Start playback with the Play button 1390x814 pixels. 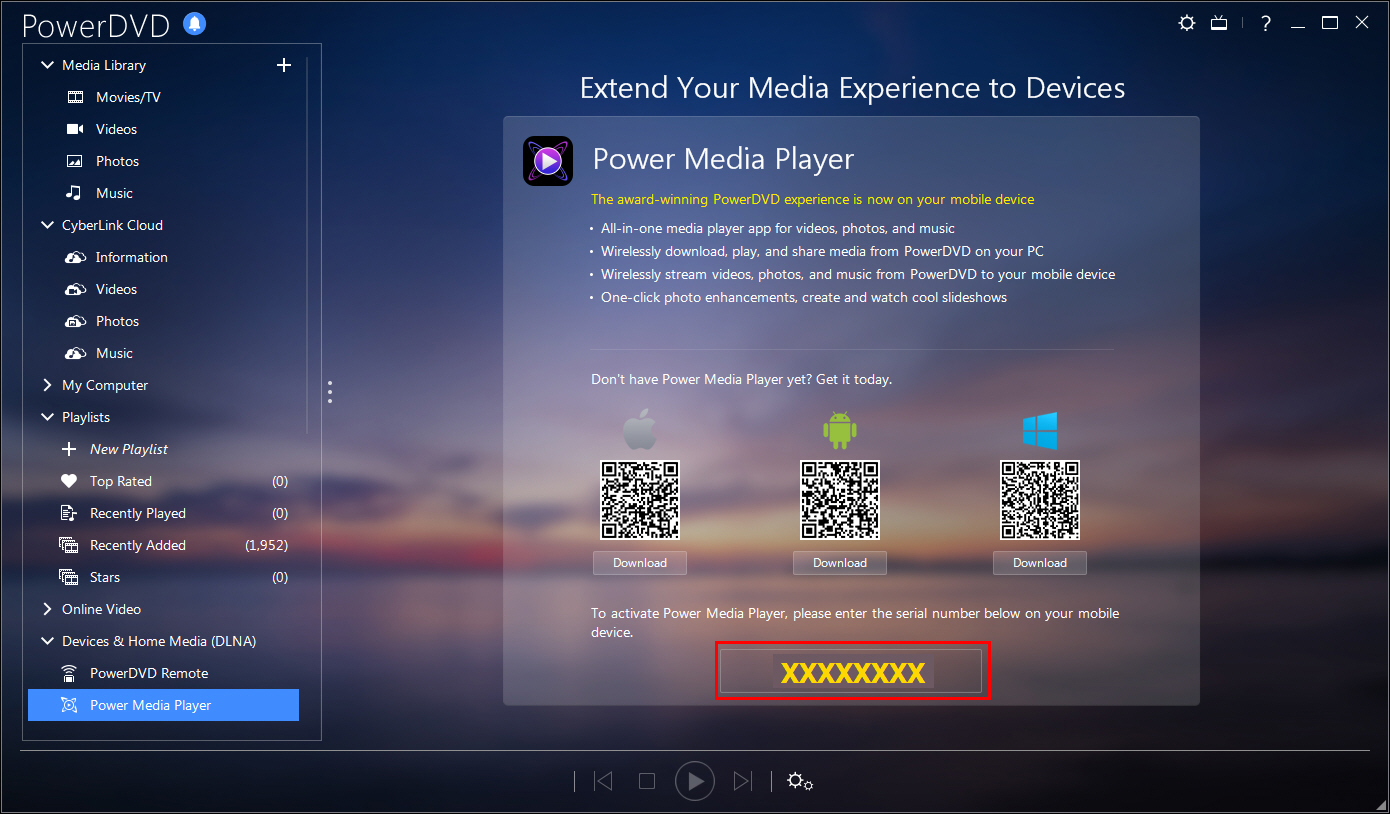pos(695,781)
